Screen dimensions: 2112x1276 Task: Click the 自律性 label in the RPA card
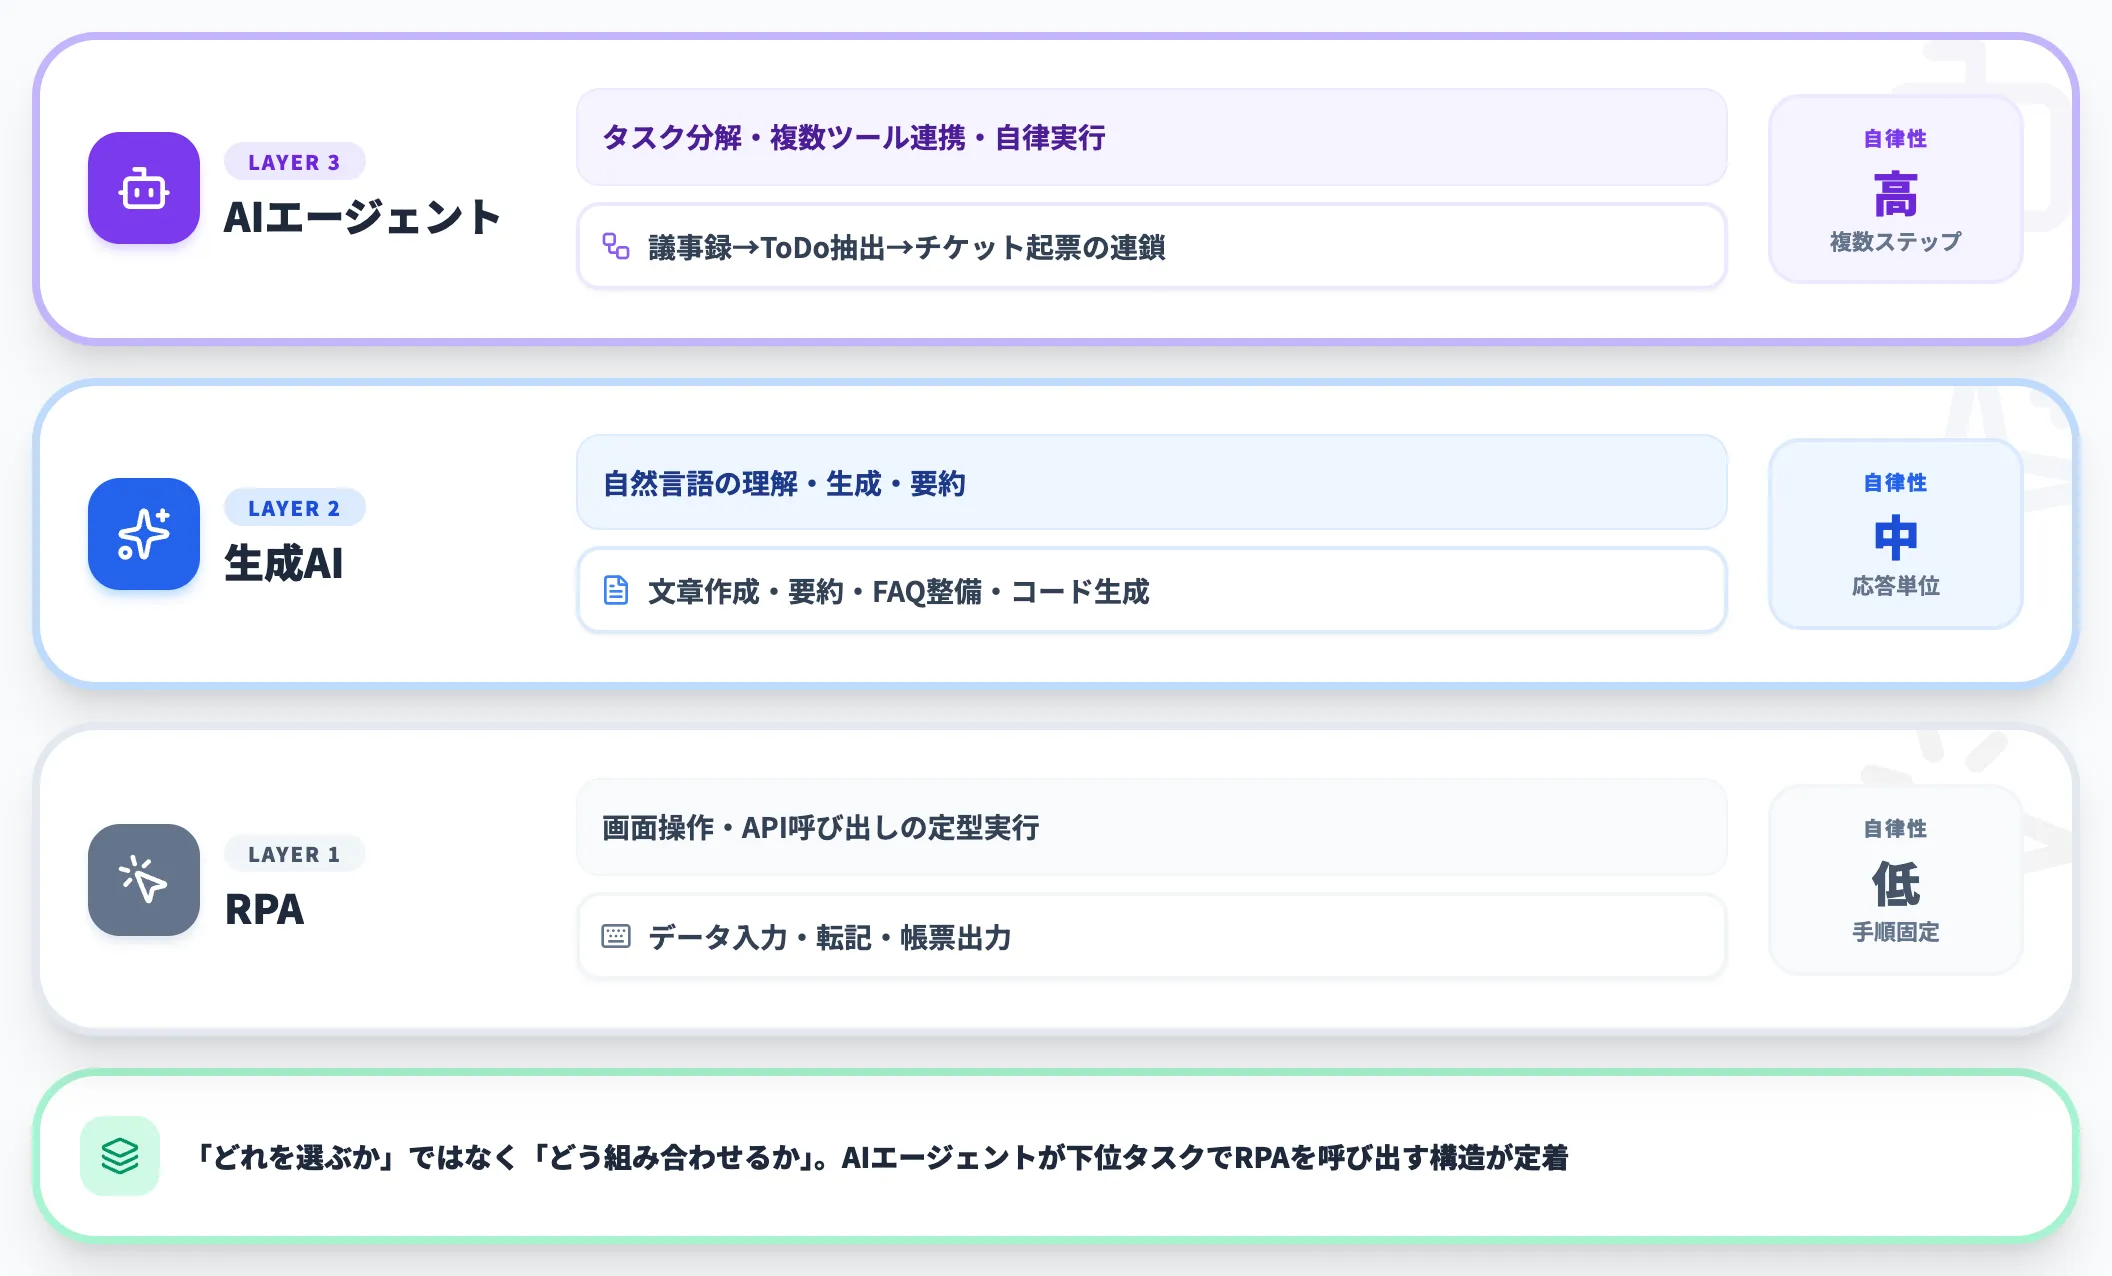(x=1896, y=829)
